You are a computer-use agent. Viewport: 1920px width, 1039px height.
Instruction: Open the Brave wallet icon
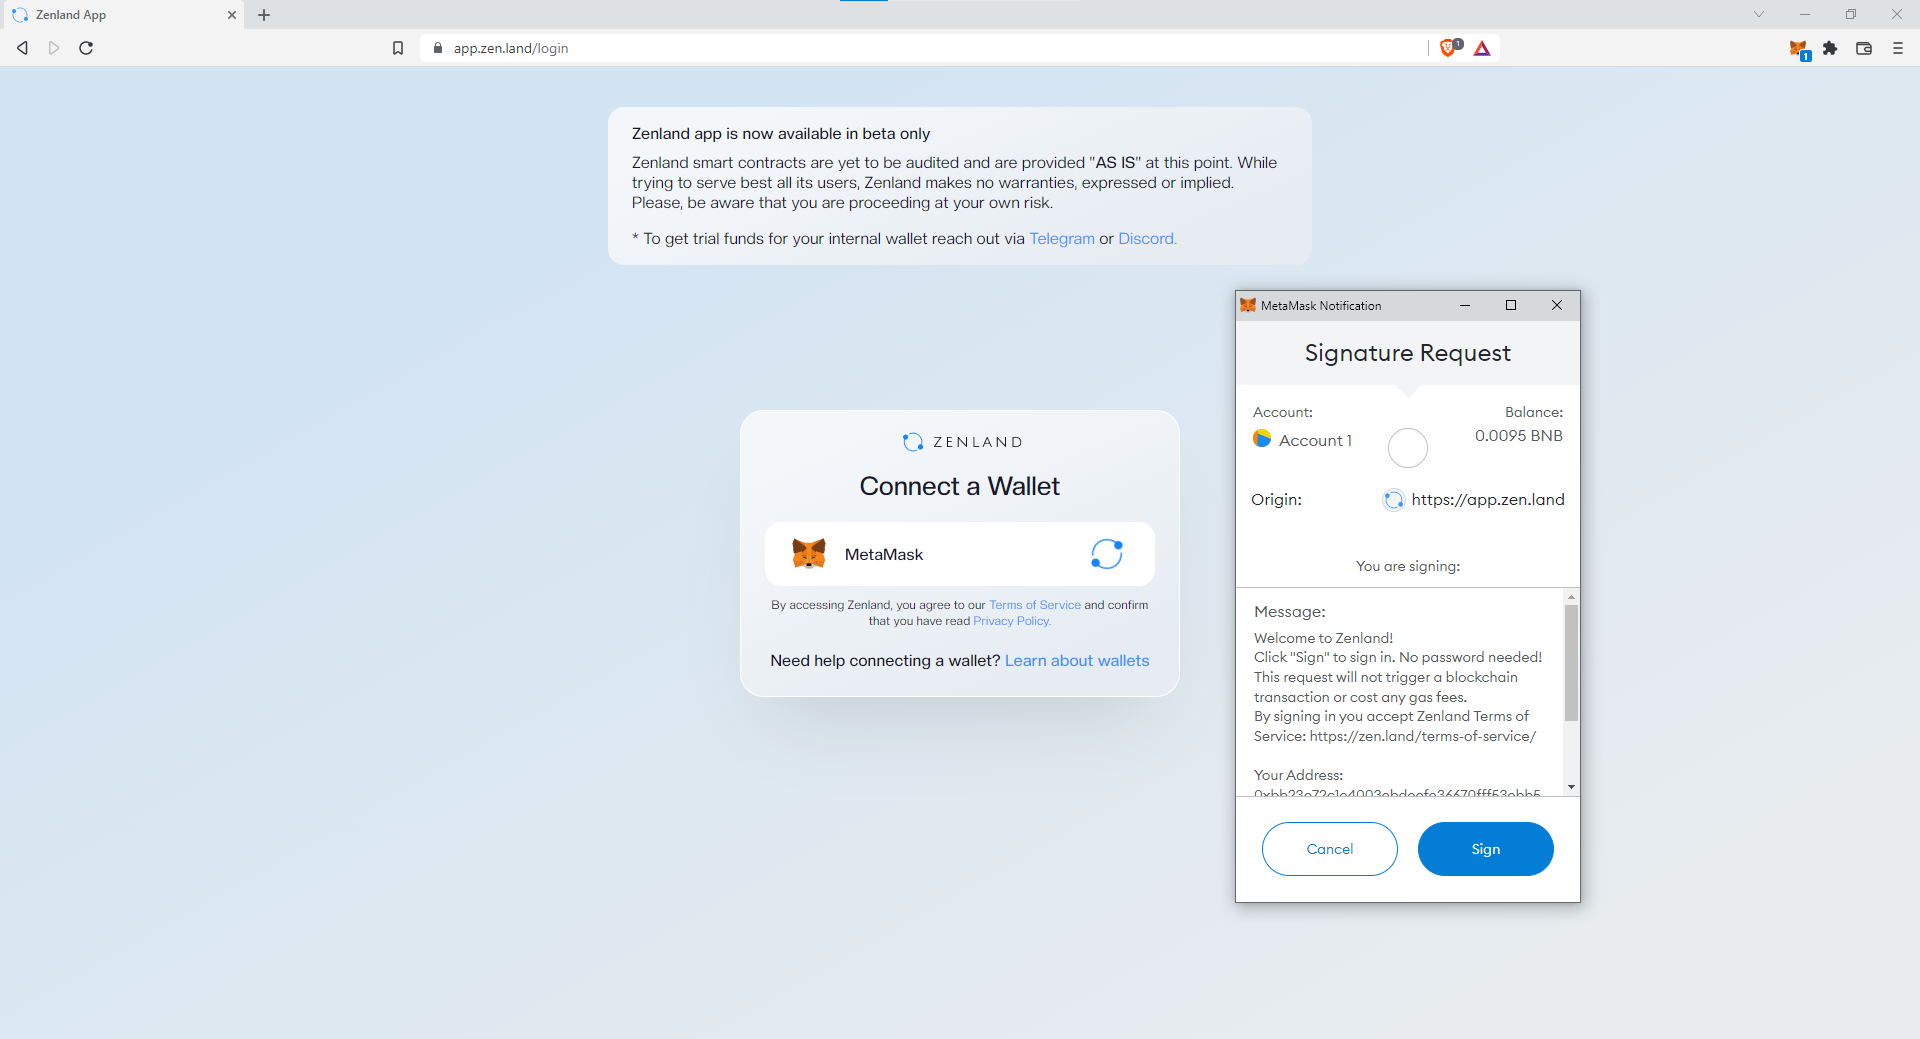click(x=1864, y=48)
